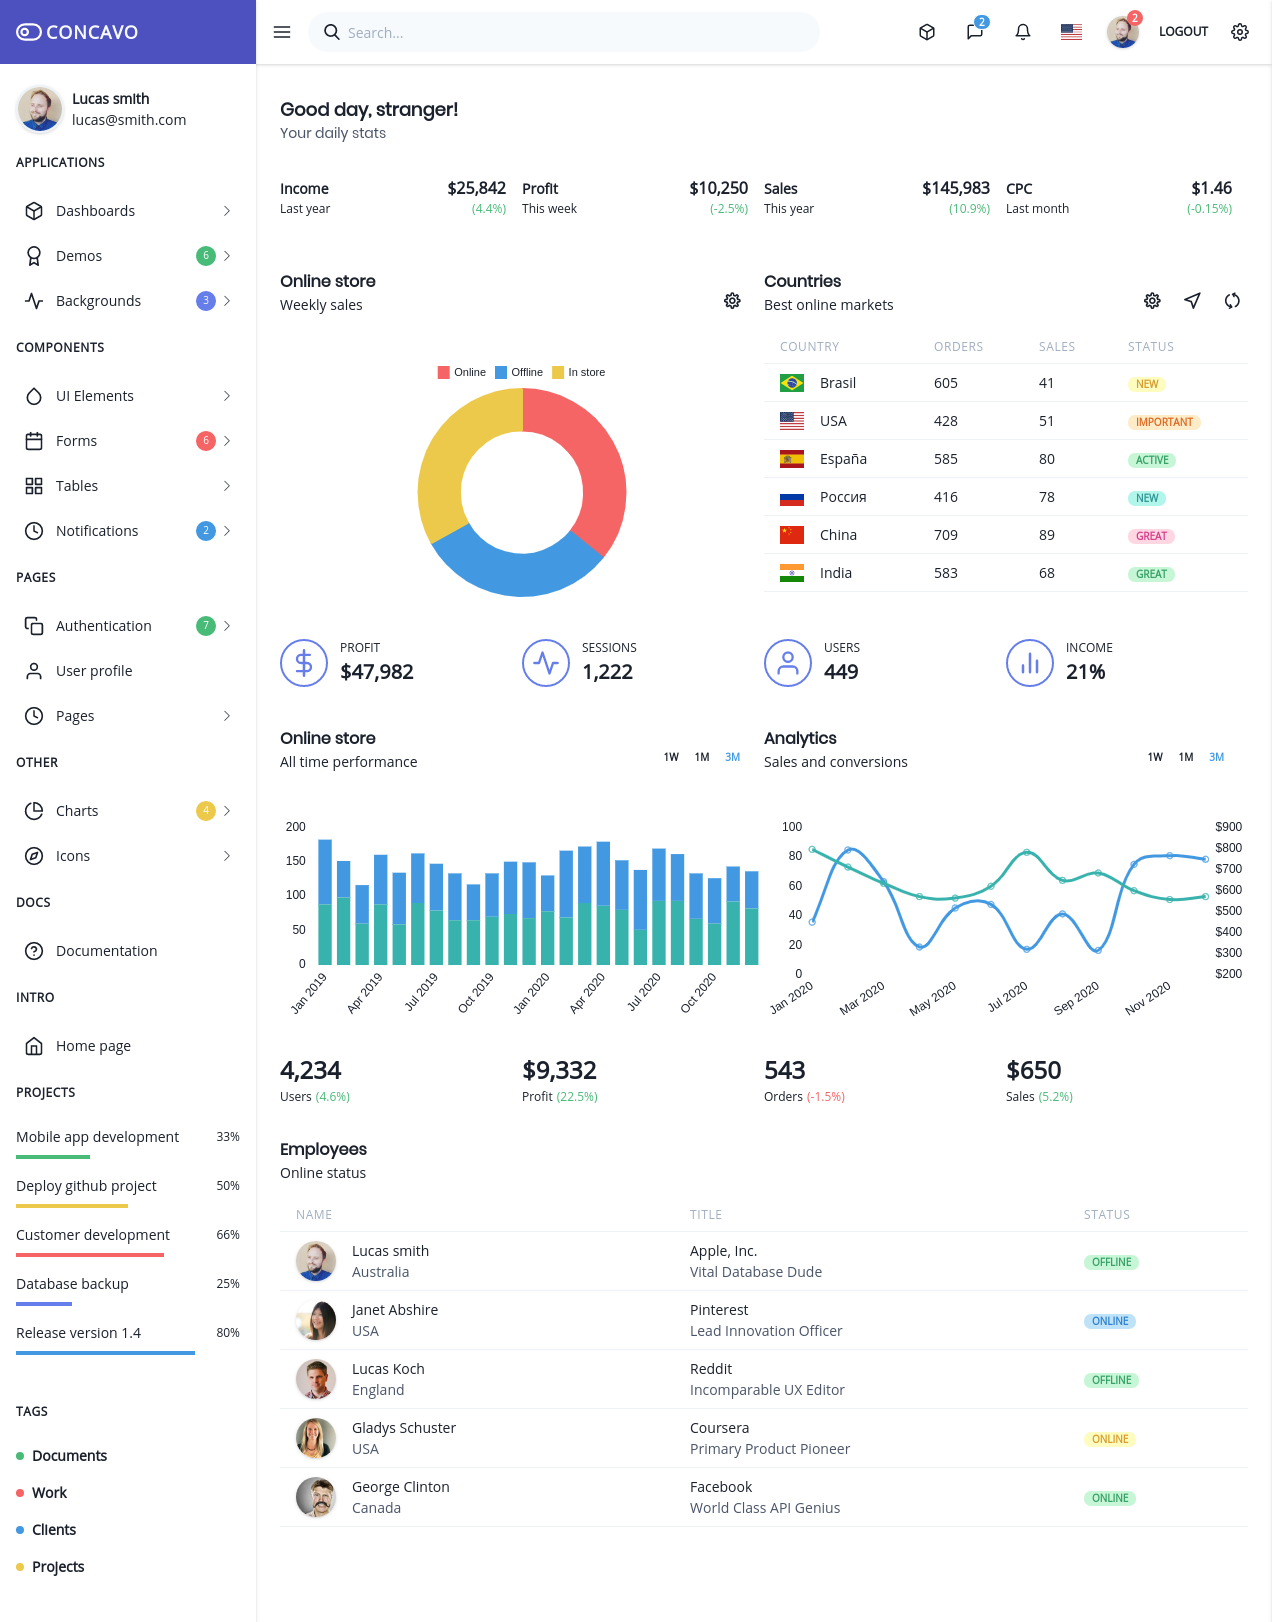The width and height of the screenshot is (1272, 1622).
Task: Click the Profit dollar circle icon
Action: 304,663
